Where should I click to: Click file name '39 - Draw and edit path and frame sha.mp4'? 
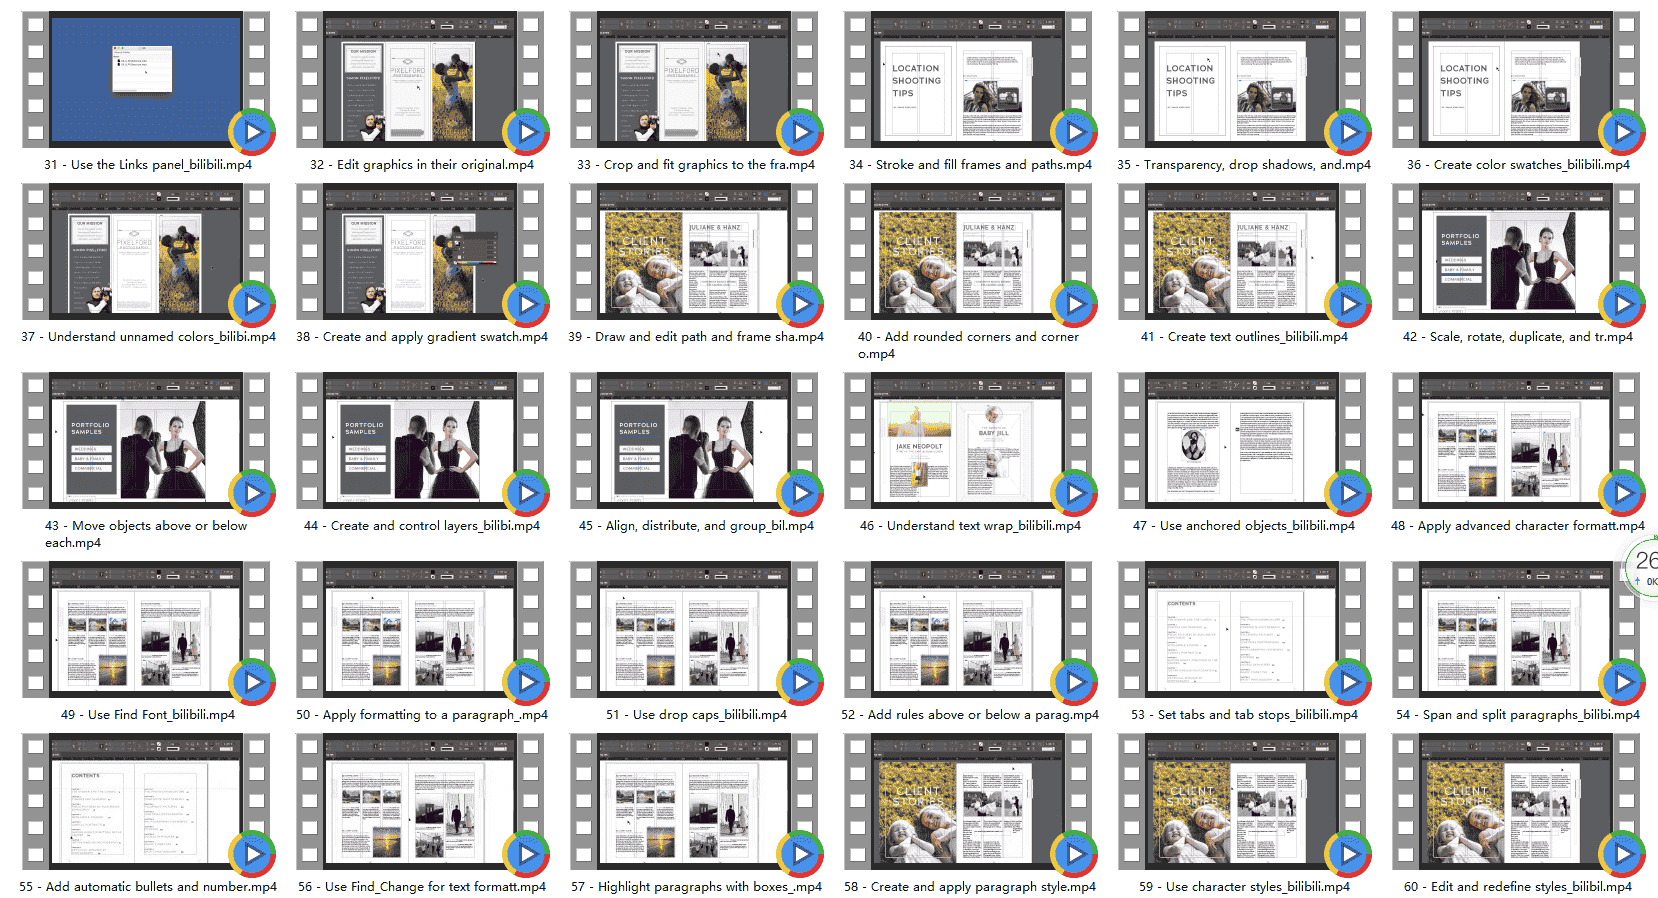tap(696, 337)
